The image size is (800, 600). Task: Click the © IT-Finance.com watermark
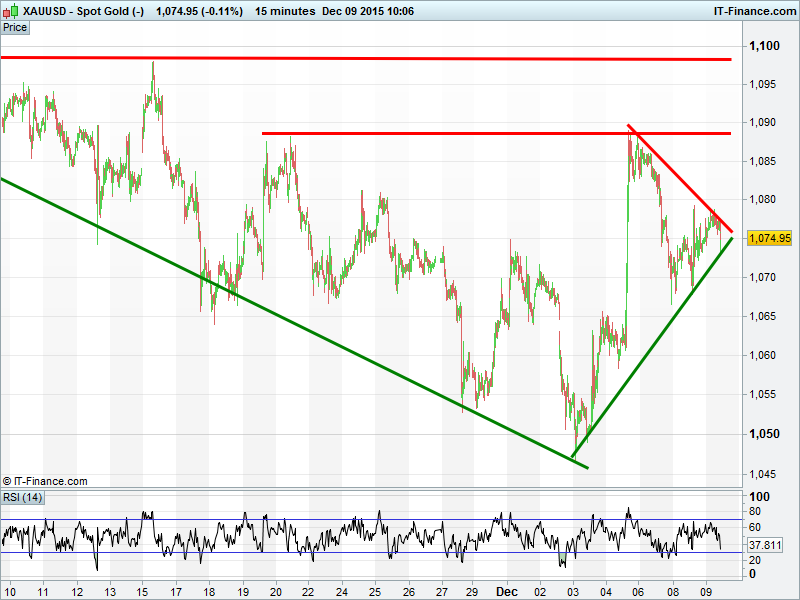pyautogui.click(x=45, y=481)
